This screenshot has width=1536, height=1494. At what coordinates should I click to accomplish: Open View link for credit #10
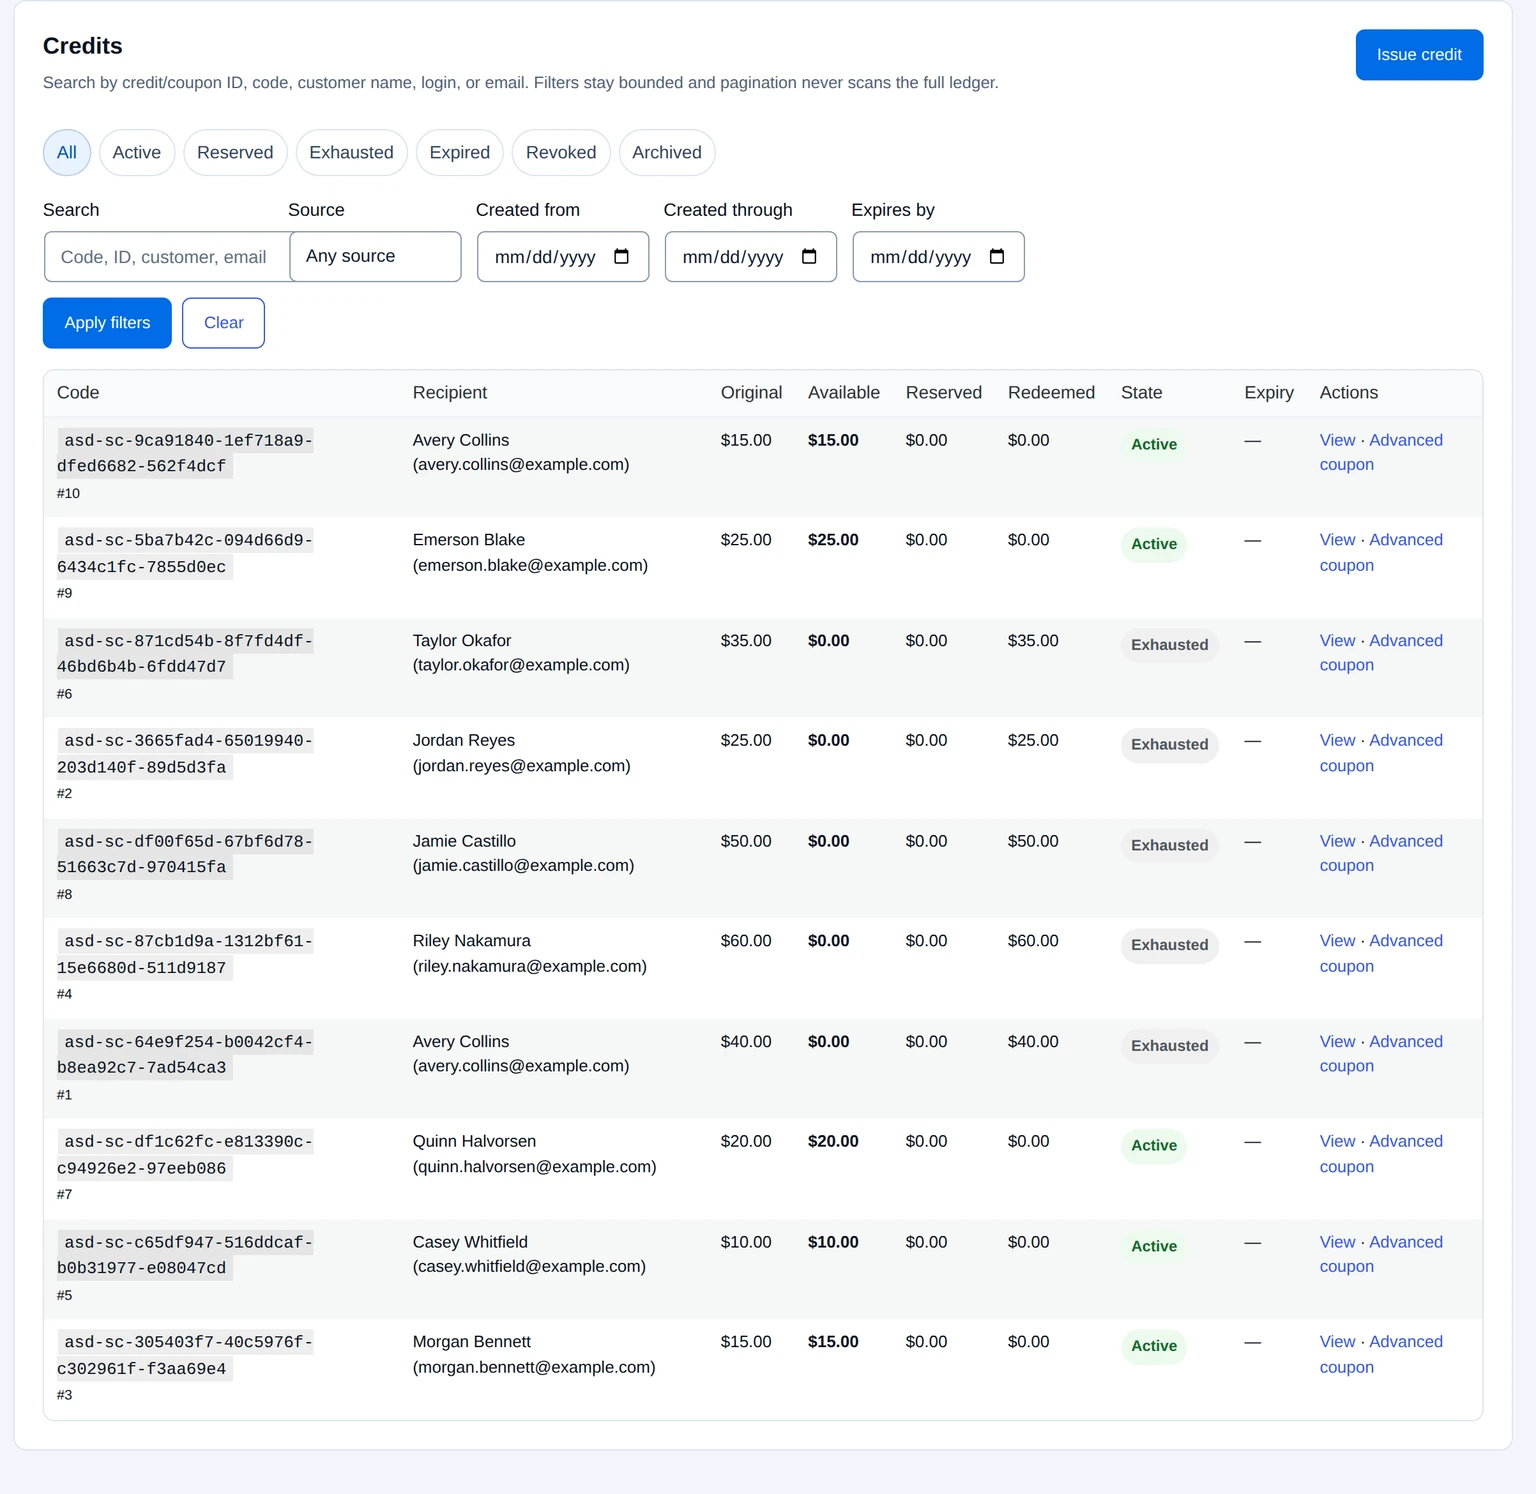[x=1337, y=440]
